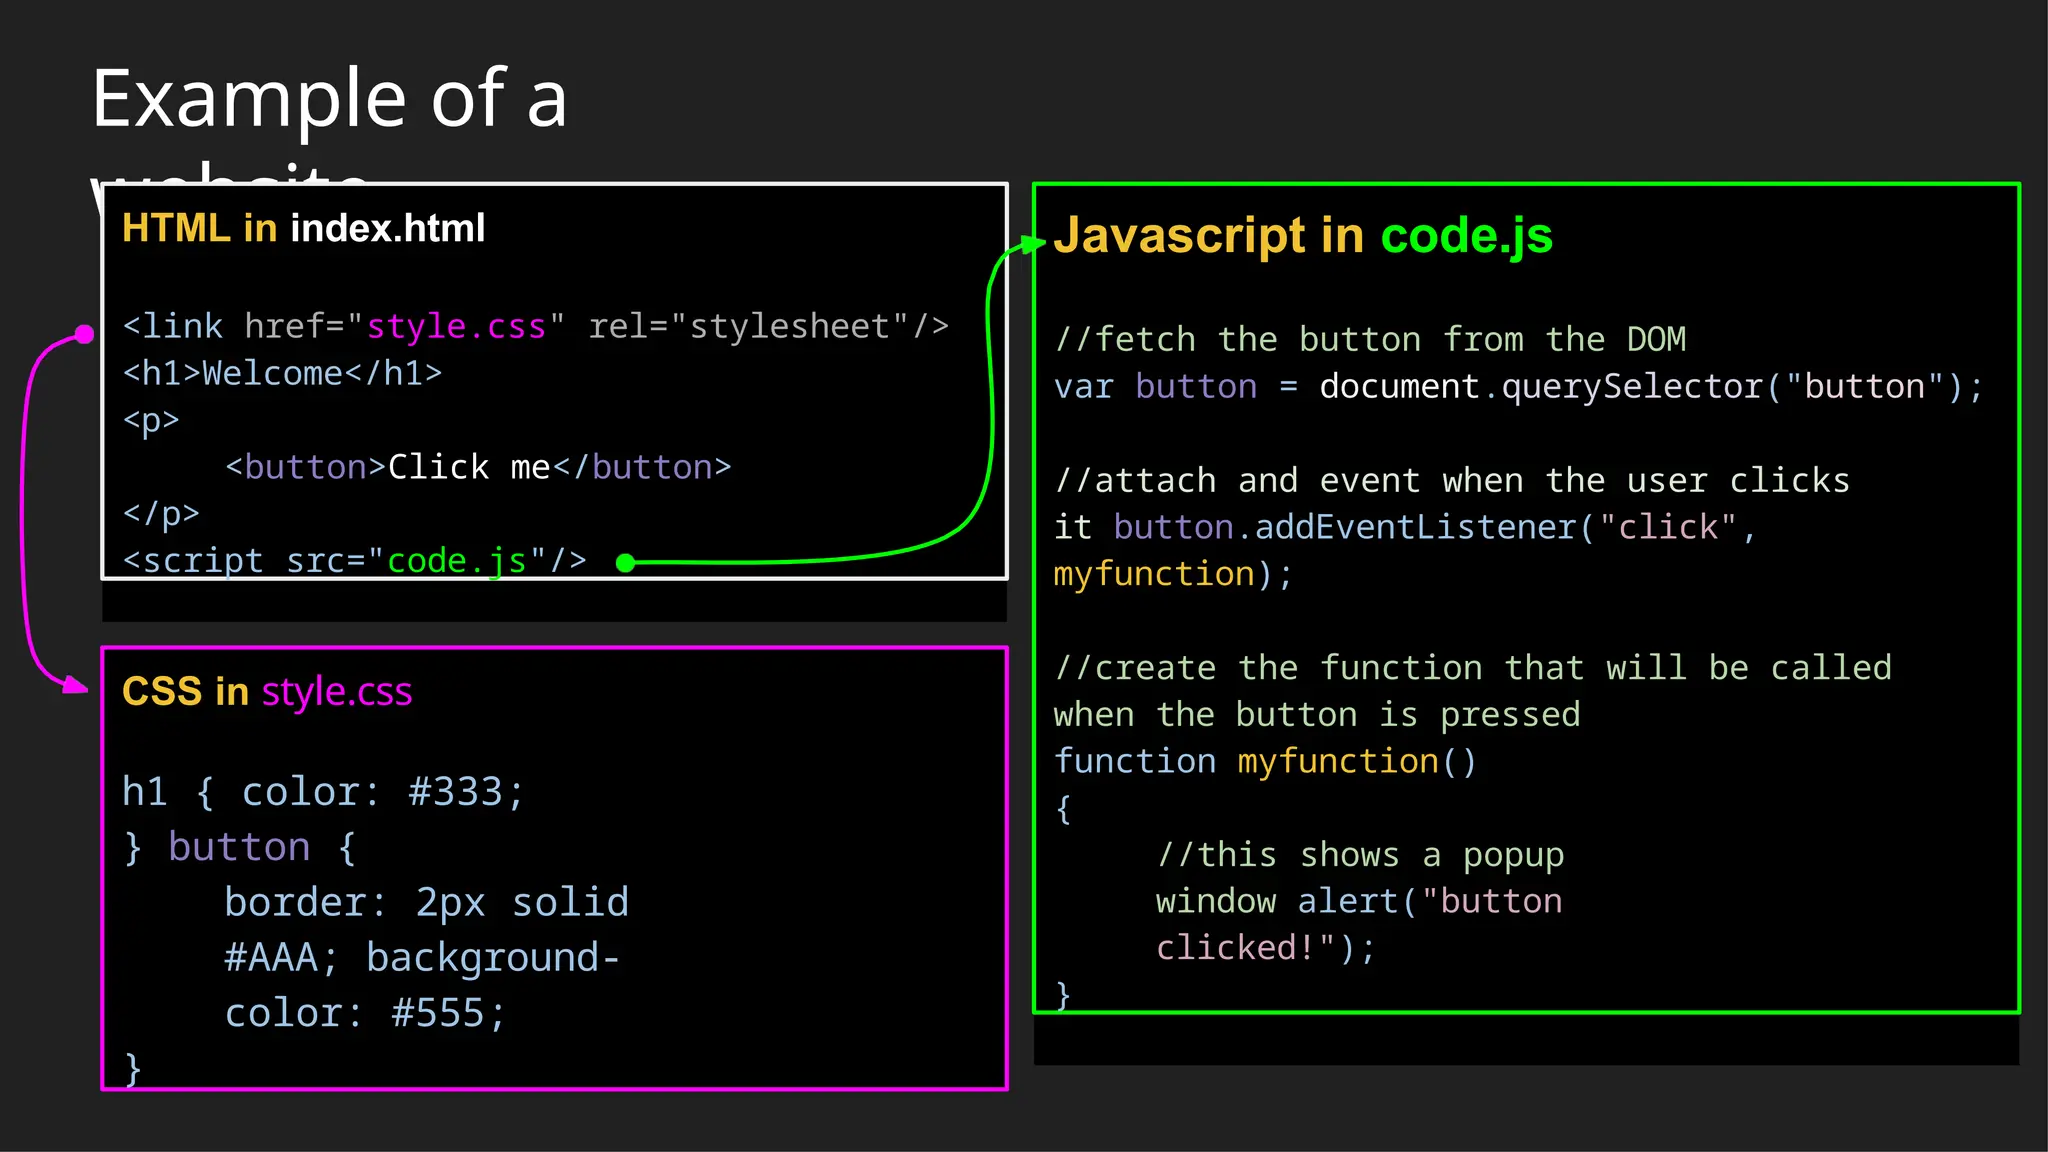Click the "//fetch the button from the DOM" comment

coord(1370,340)
